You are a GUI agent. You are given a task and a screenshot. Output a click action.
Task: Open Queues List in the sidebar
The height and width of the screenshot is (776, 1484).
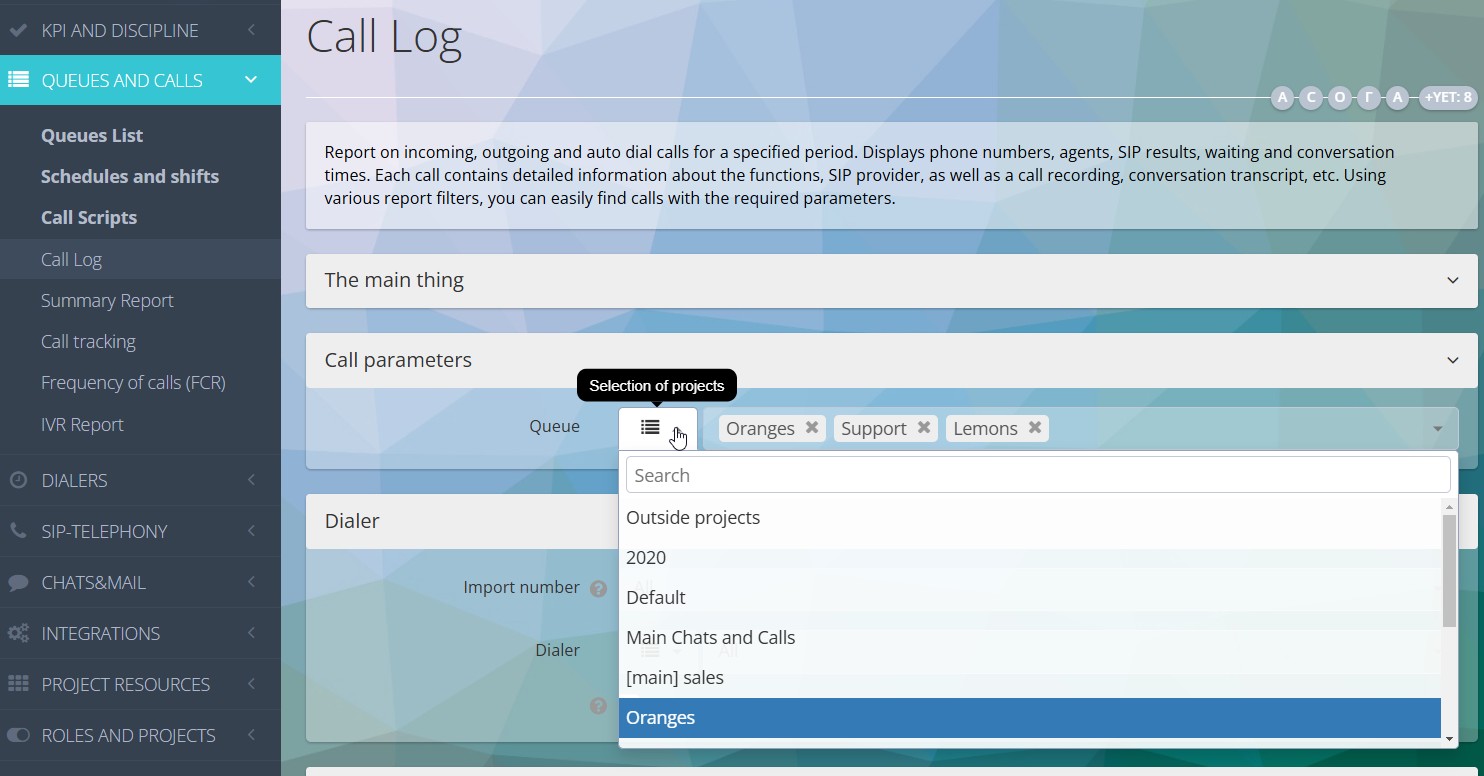coord(92,135)
